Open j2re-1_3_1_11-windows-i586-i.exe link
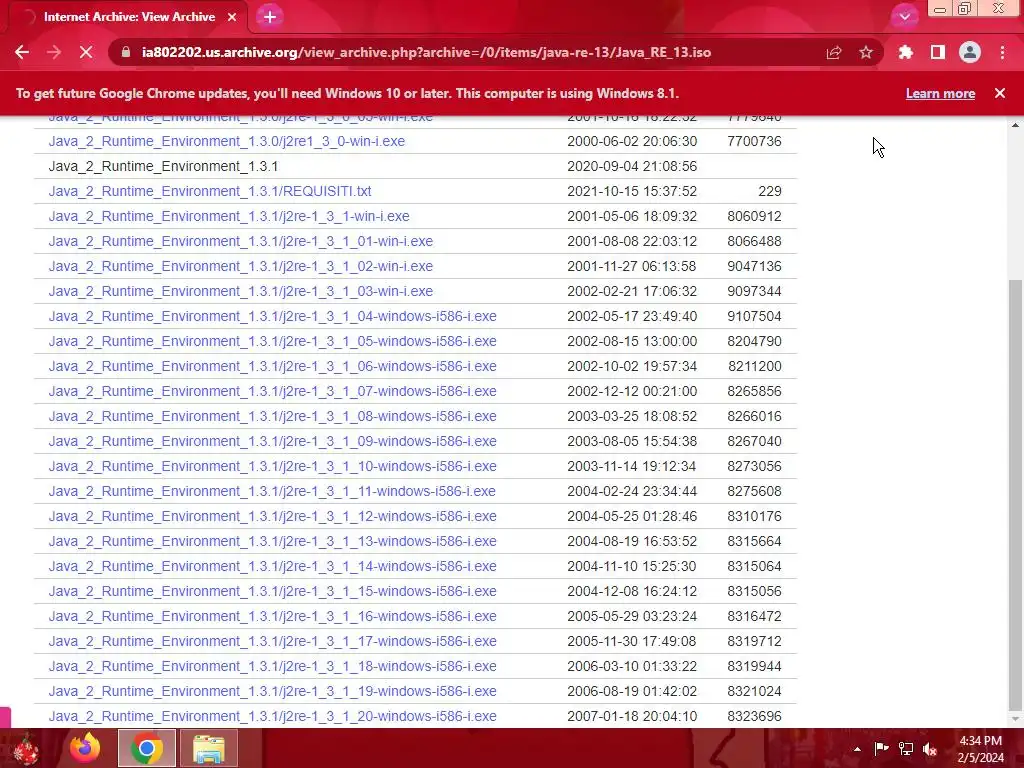The width and height of the screenshot is (1024, 768). 272,491
